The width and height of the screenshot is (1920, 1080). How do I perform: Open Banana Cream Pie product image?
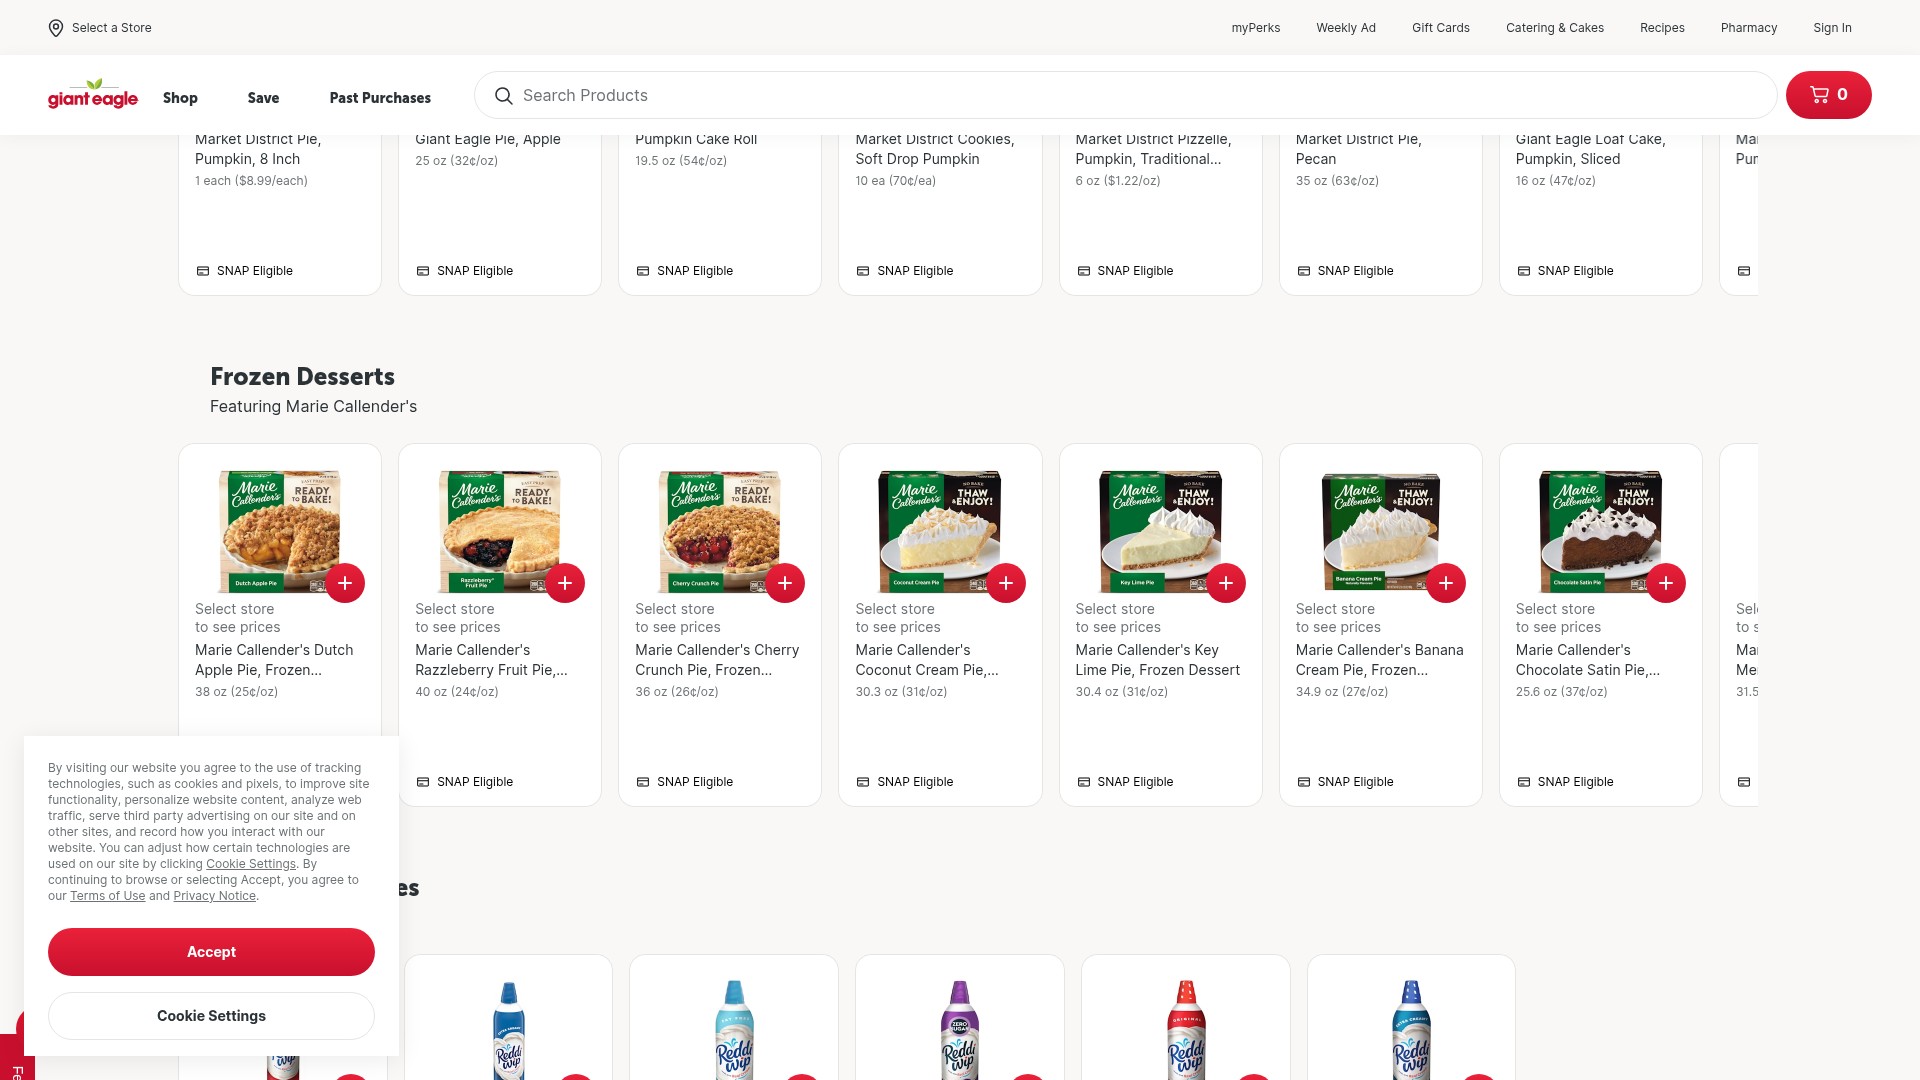tap(1381, 531)
